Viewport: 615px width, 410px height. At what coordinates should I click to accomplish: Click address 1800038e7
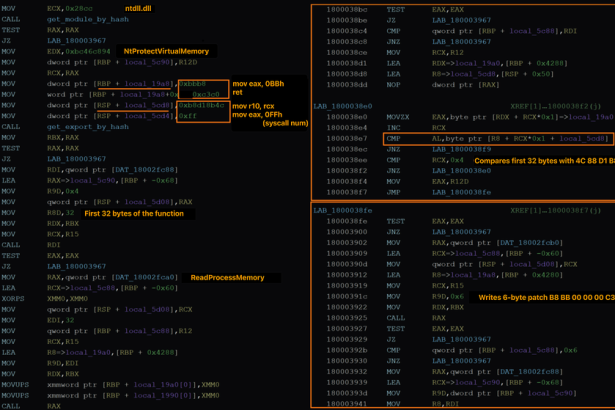tap(347, 138)
